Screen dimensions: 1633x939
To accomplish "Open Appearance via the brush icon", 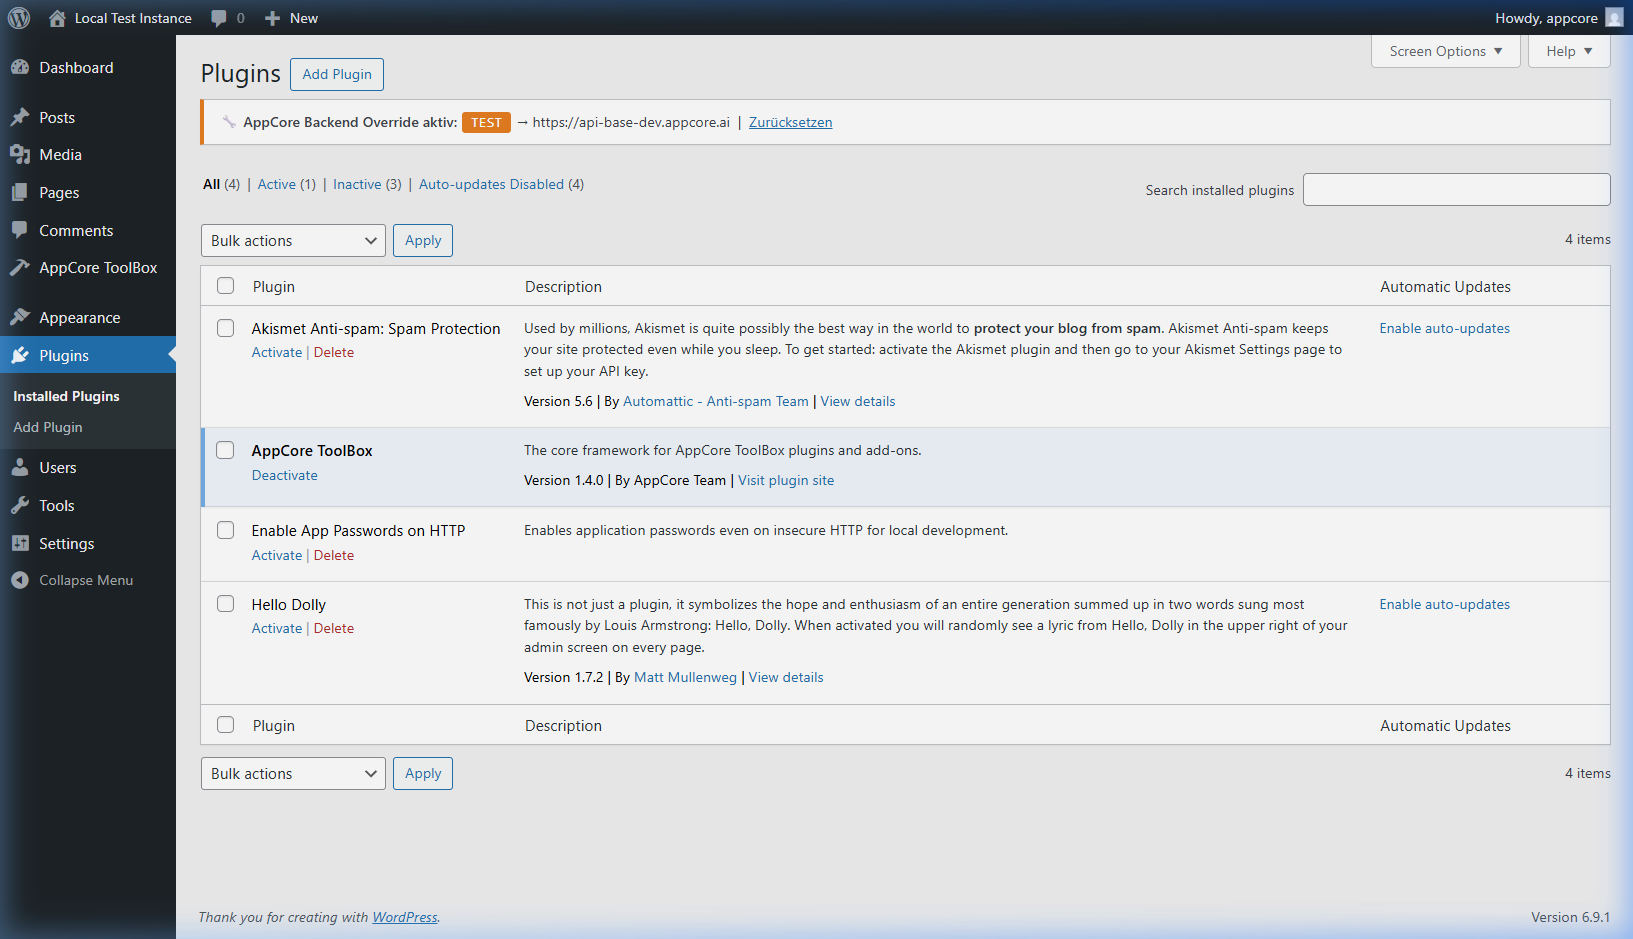I will pos(22,317).
